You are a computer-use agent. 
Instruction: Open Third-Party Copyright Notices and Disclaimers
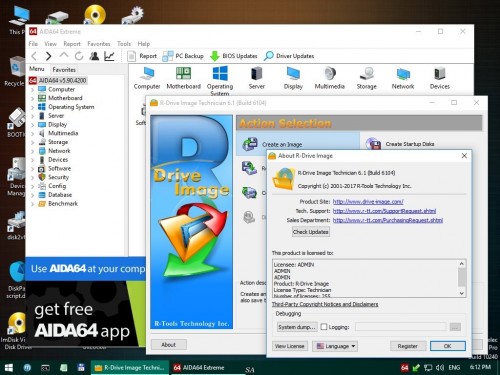pyautogui.click(x=325, y=304)
